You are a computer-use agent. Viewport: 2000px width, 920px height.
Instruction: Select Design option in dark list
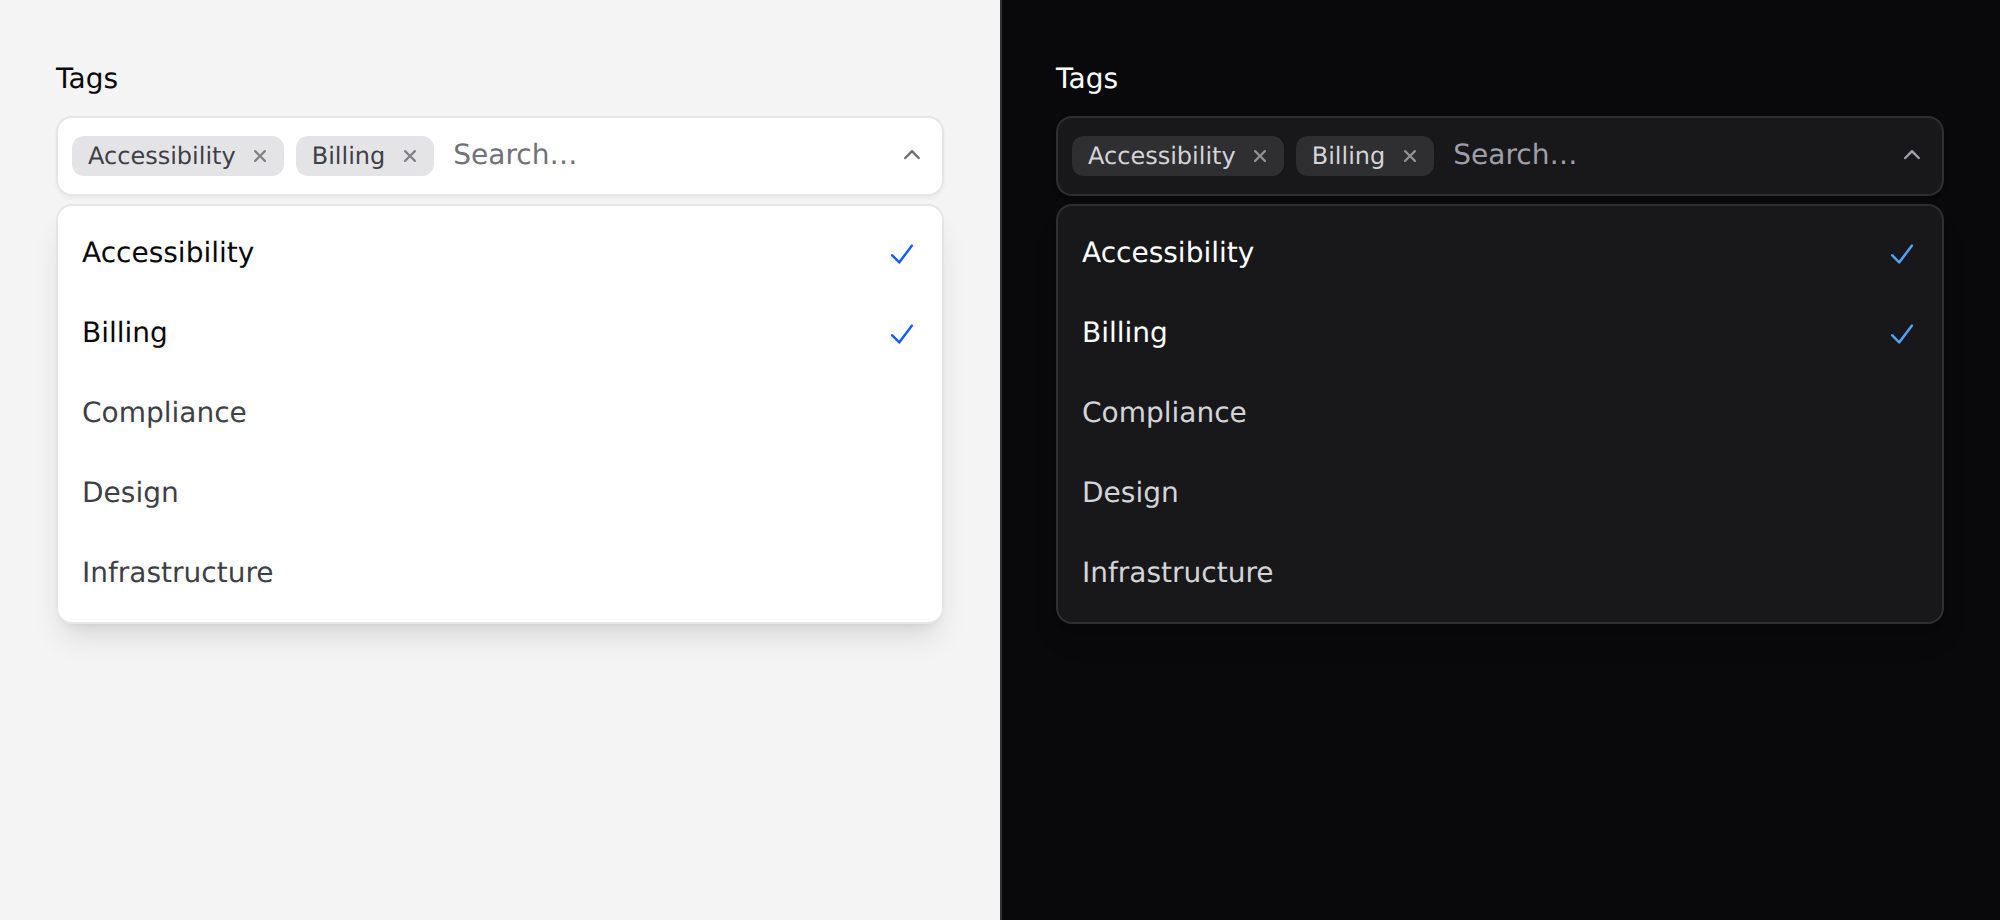[1500, 493]
